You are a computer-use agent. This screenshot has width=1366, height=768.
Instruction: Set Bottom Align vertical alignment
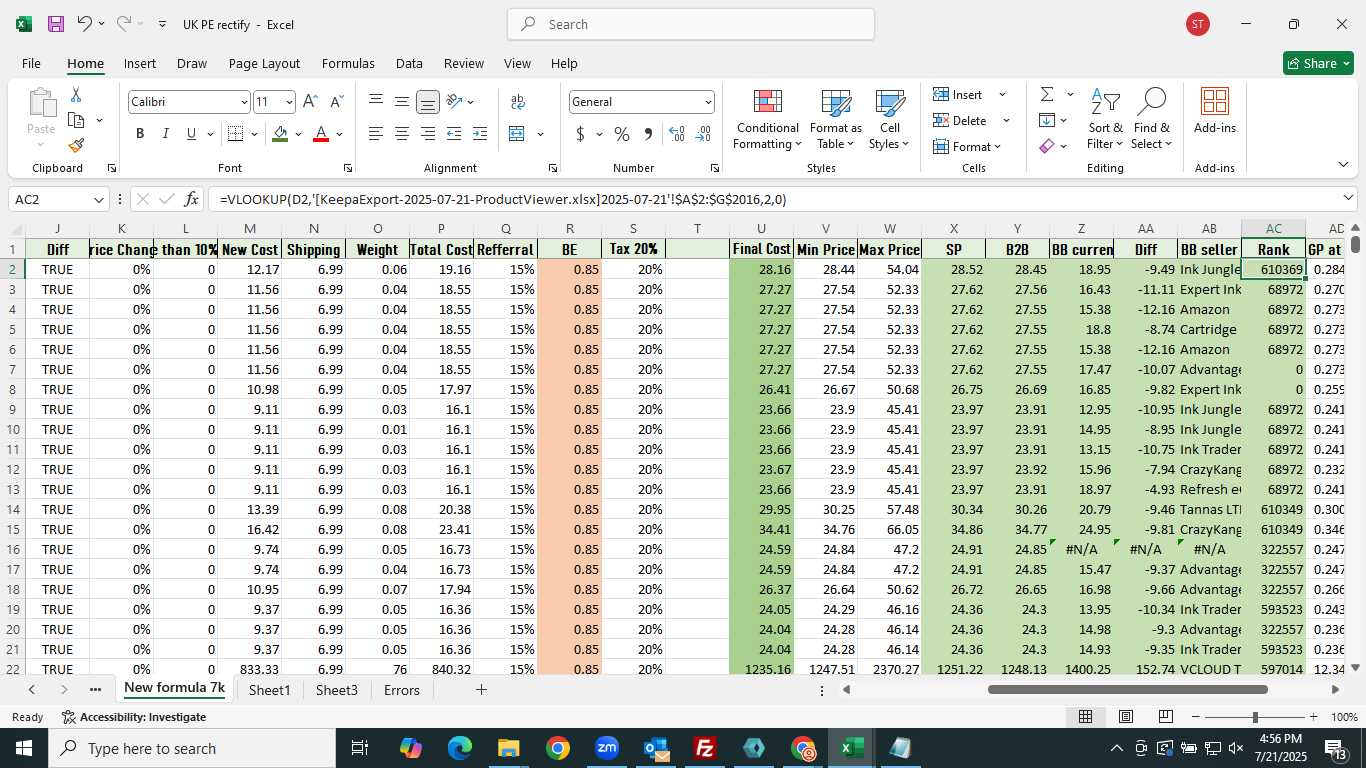428,102
